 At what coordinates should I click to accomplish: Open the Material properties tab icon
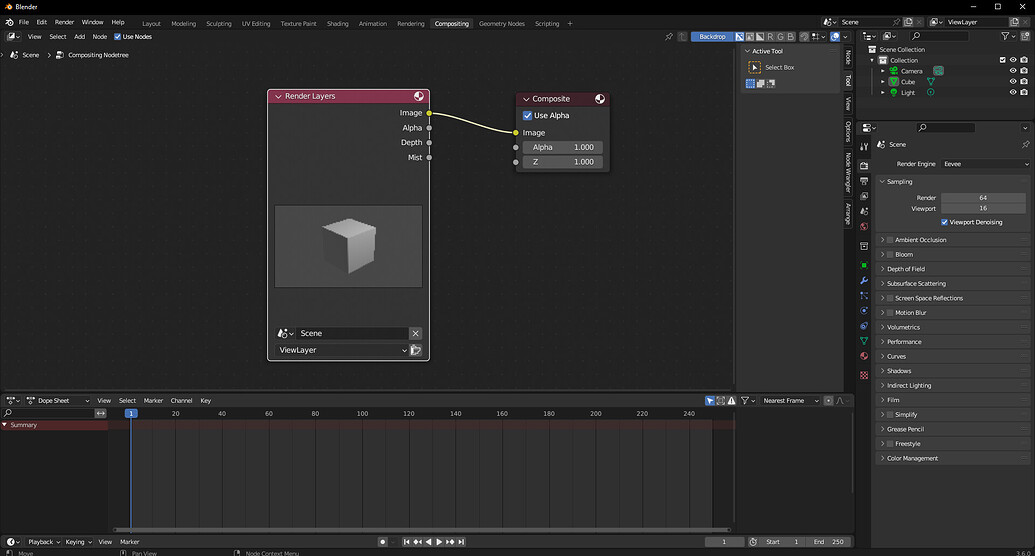[864, 356]
